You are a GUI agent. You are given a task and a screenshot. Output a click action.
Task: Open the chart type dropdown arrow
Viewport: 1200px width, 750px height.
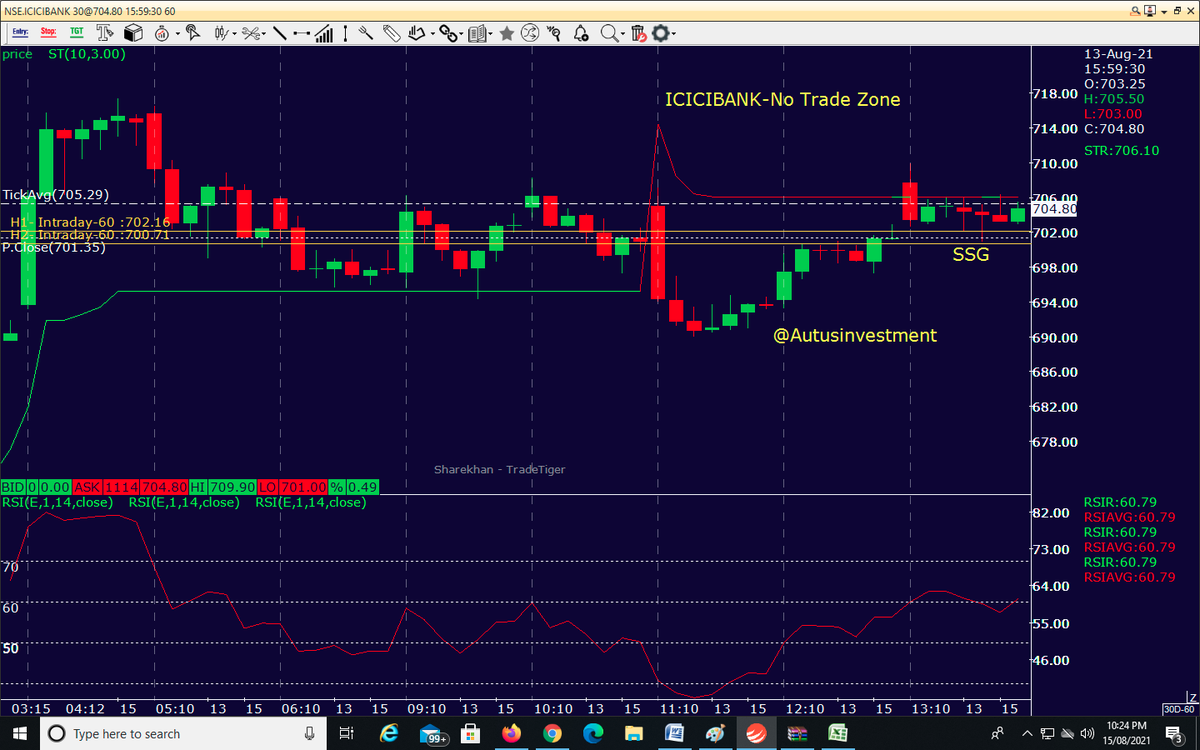[x=235, y=34]
